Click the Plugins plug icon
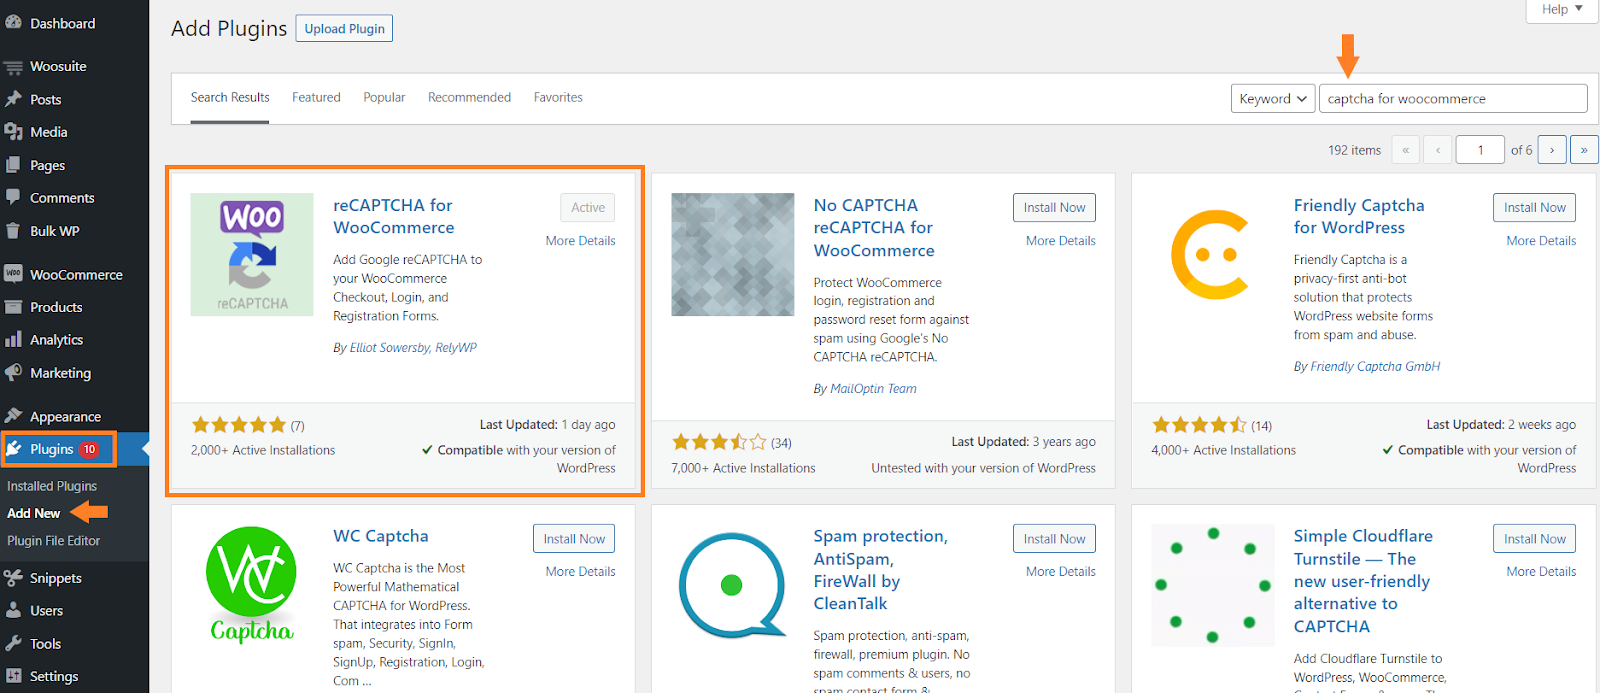 pyautogui.click(x=14, y=449)
